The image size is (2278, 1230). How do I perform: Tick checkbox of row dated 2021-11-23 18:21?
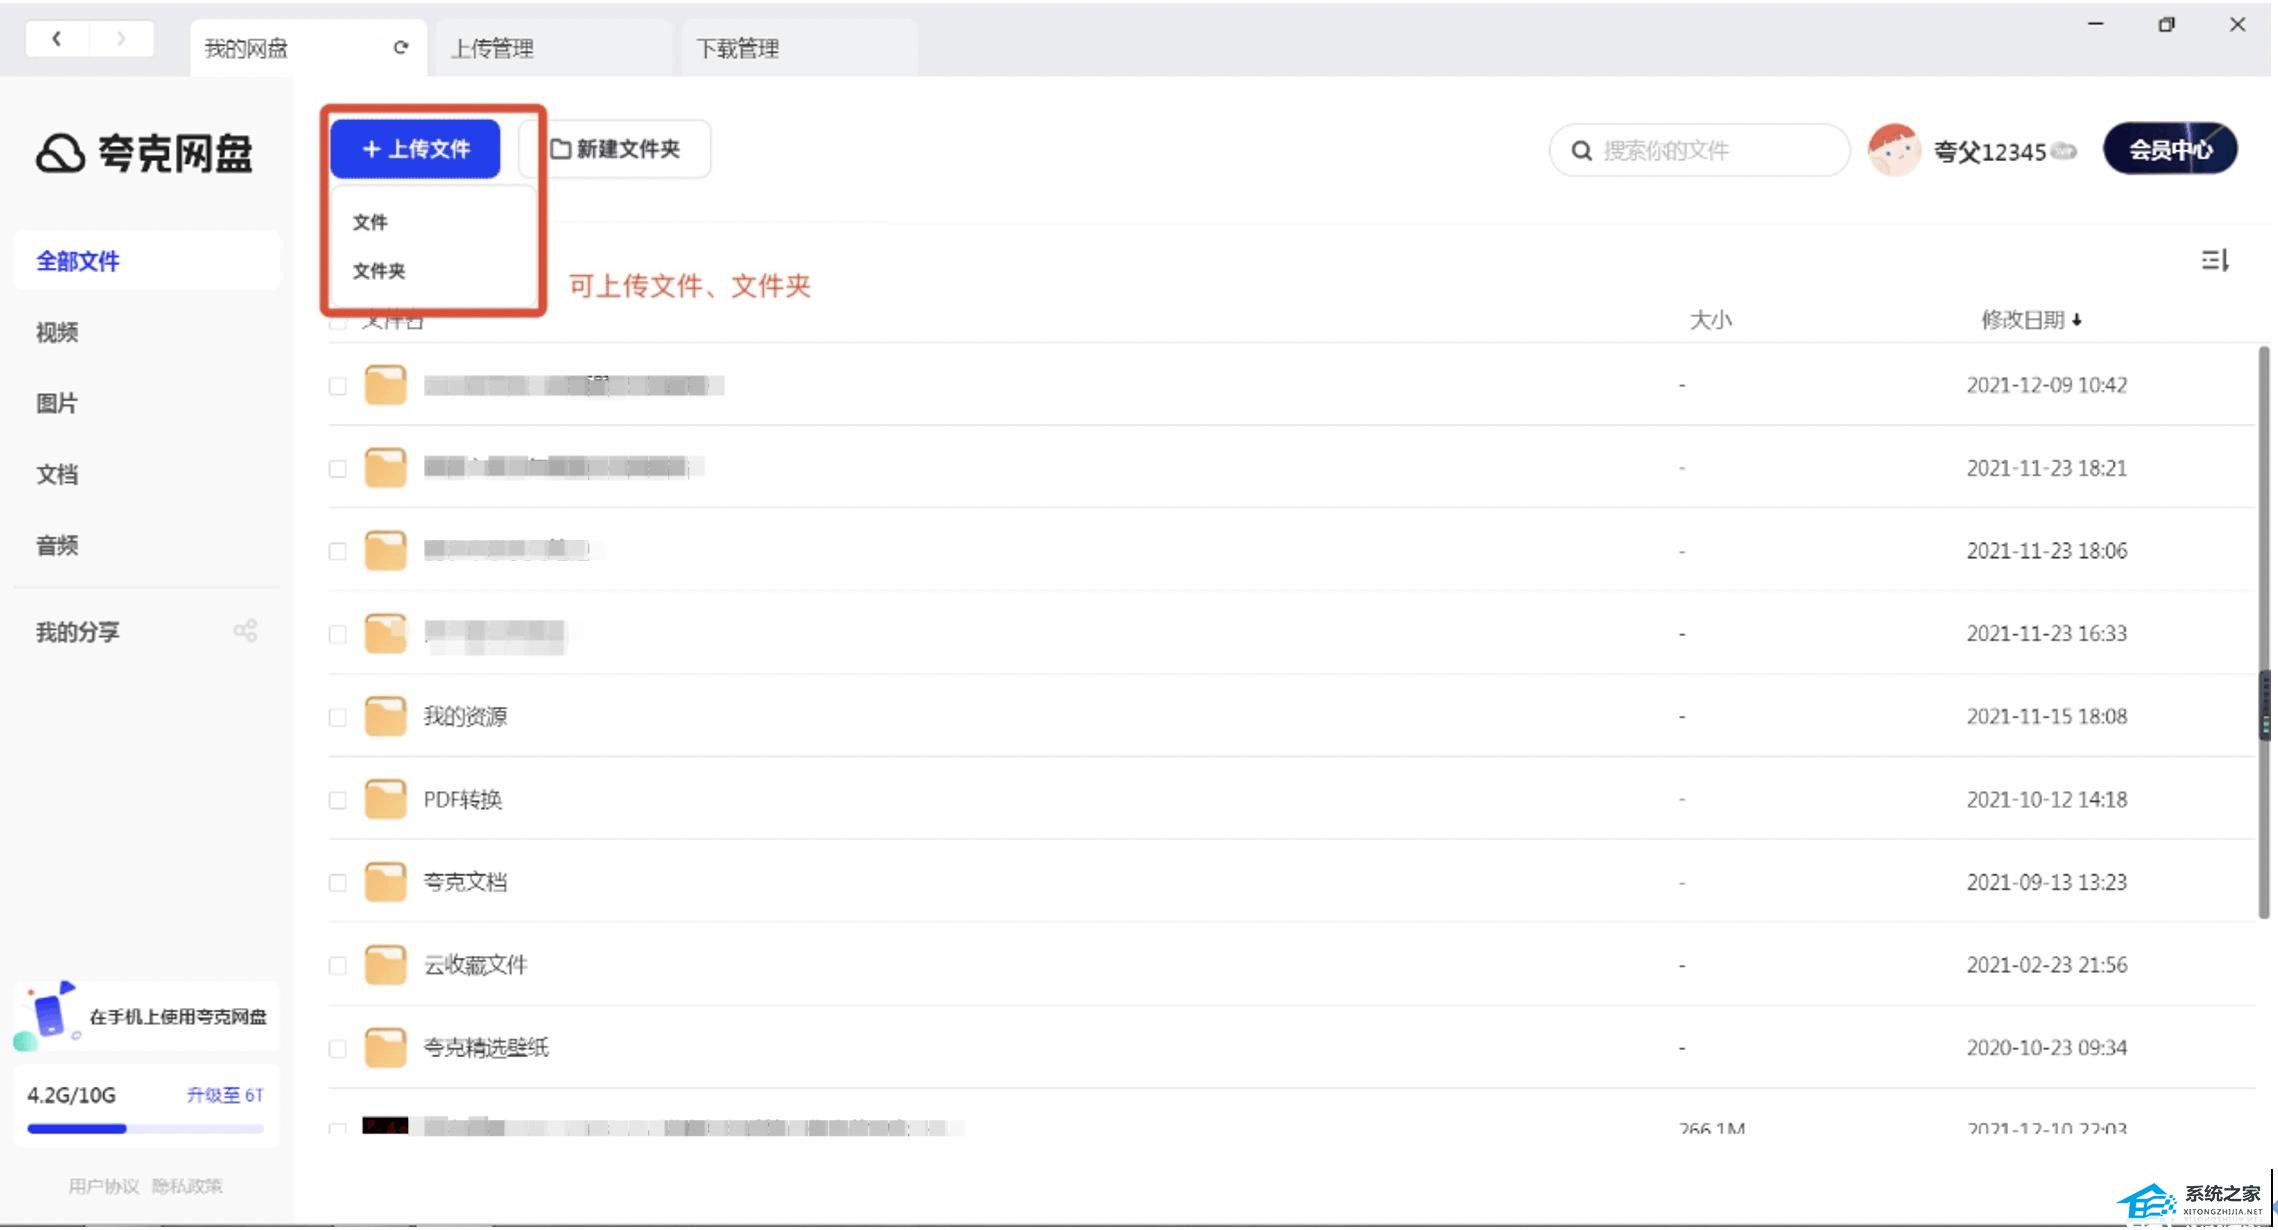338,469
